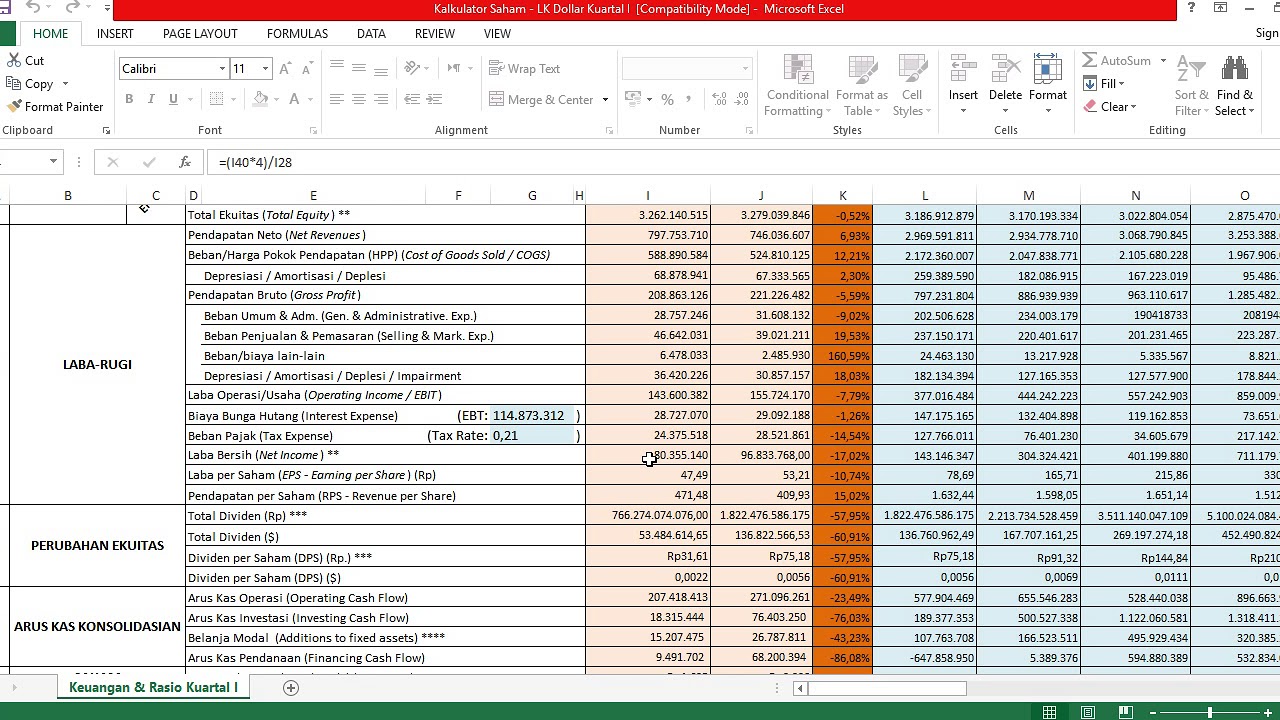Viewport: 1280px width, 720px height.
Task: Toggle Bold formatting
Action: point(129,99)
